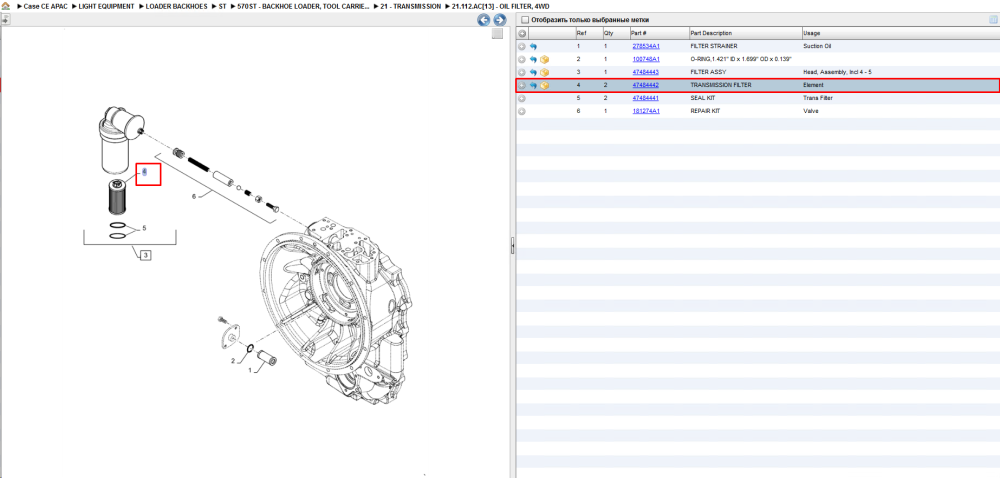Open part number 181274A1 link

[x=646, y=111]
